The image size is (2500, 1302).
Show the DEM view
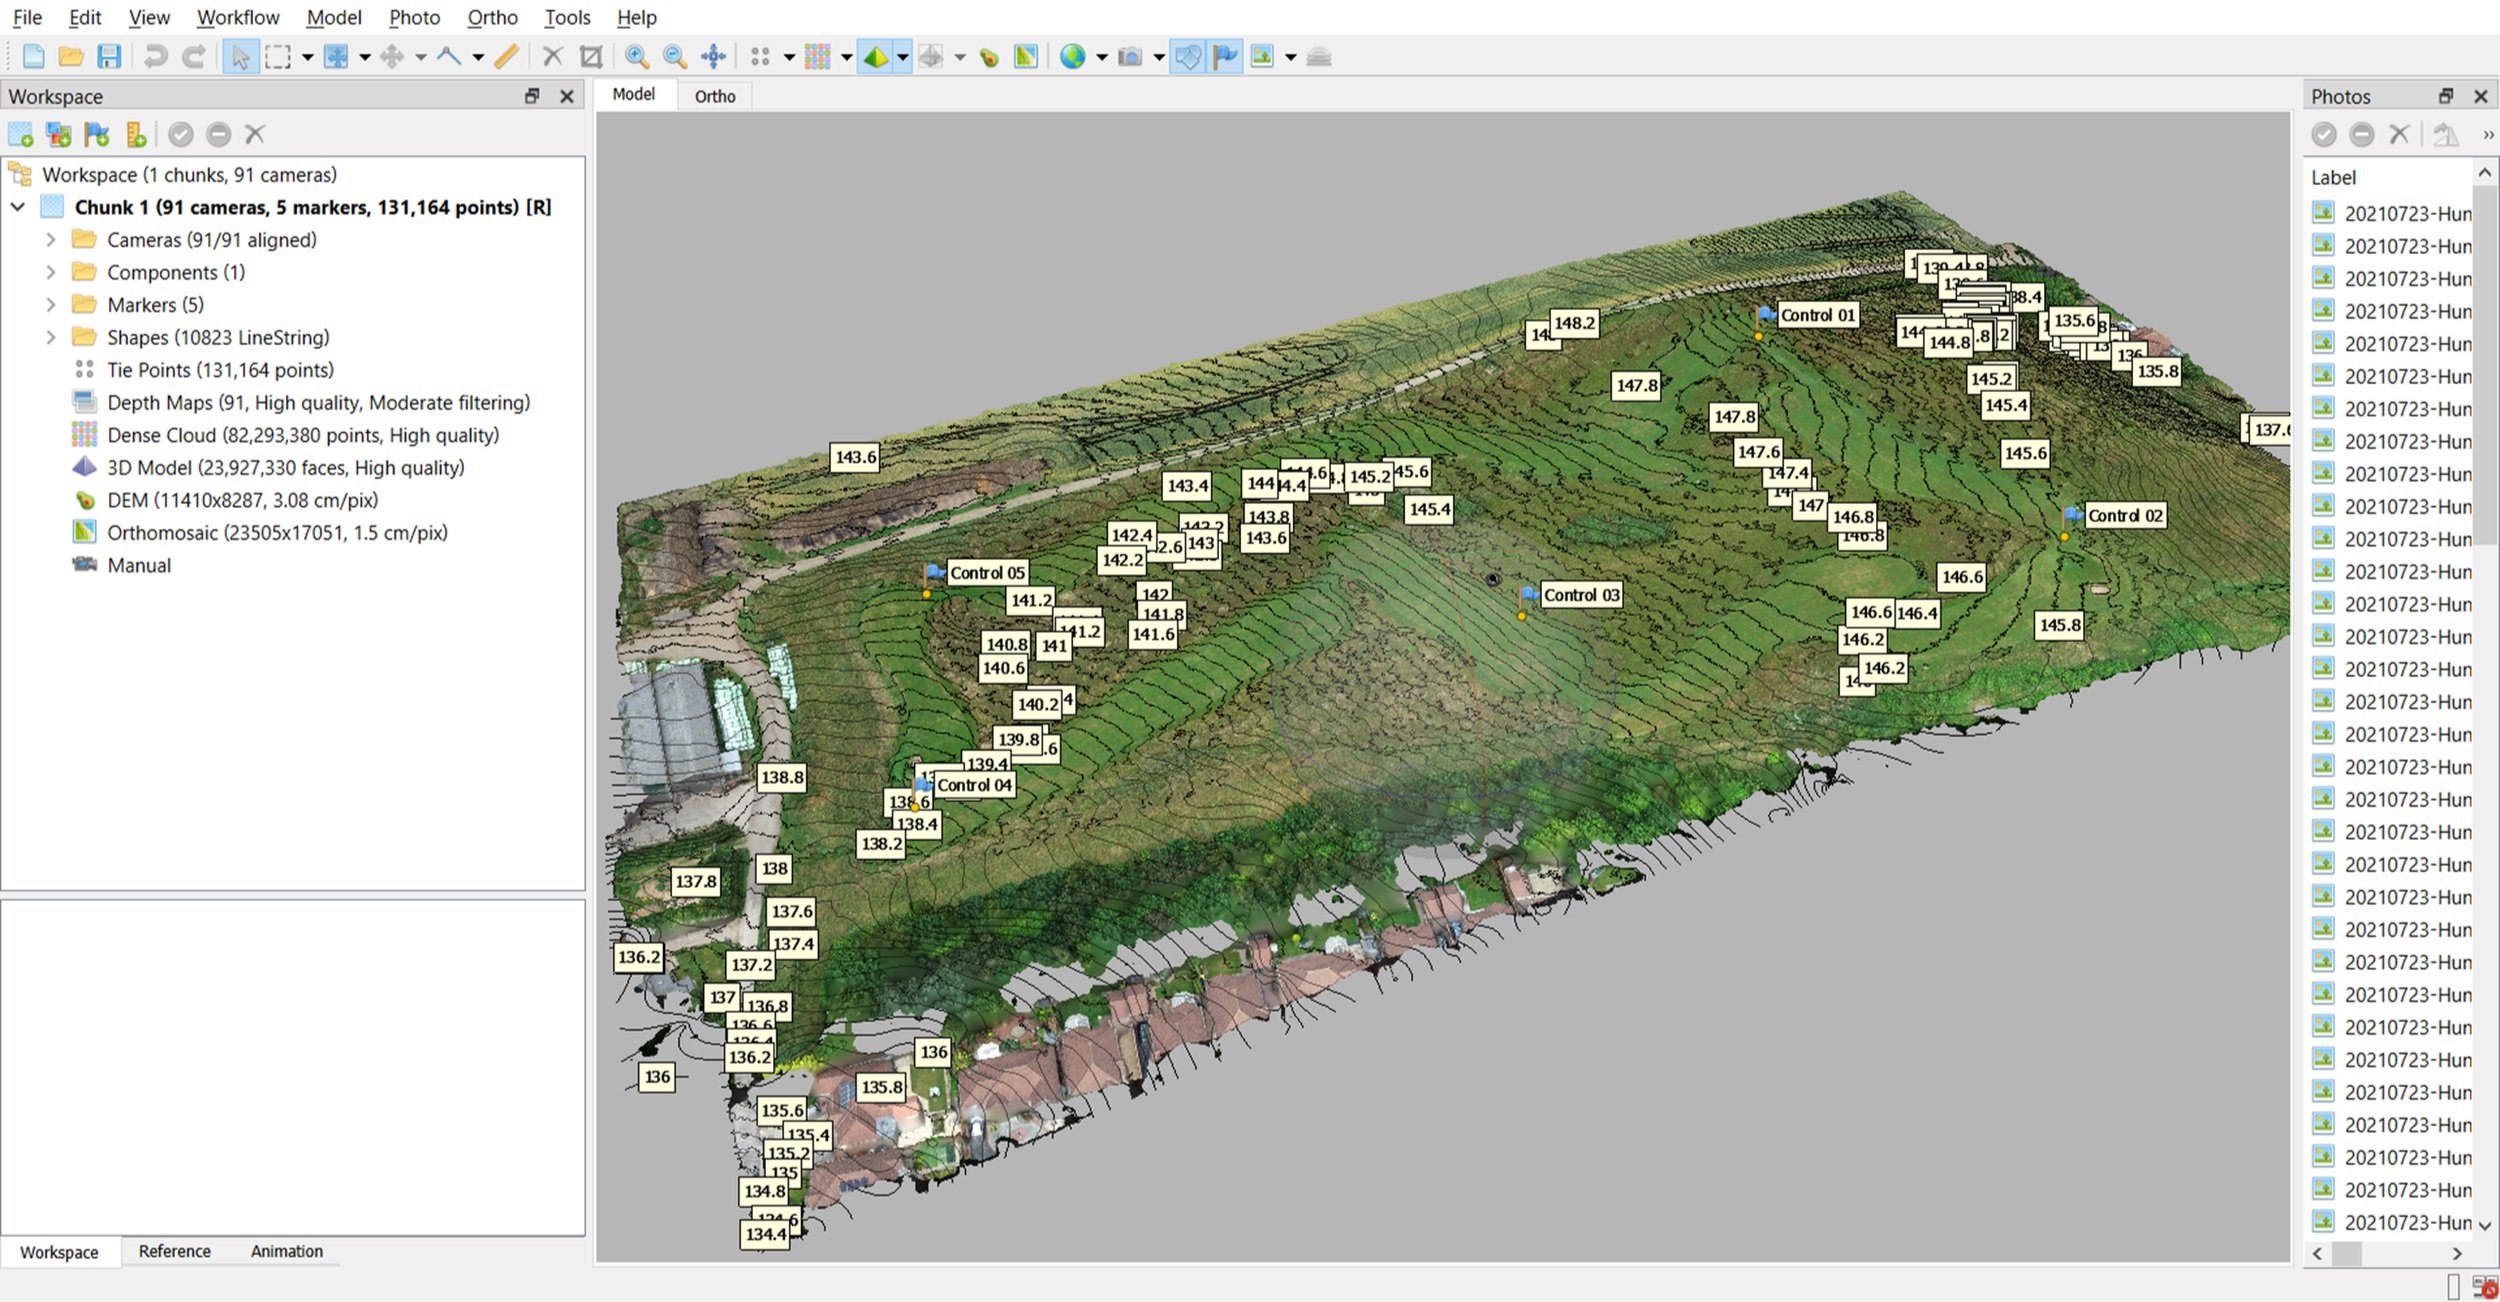pyautogui.click(x=989, y=57)
